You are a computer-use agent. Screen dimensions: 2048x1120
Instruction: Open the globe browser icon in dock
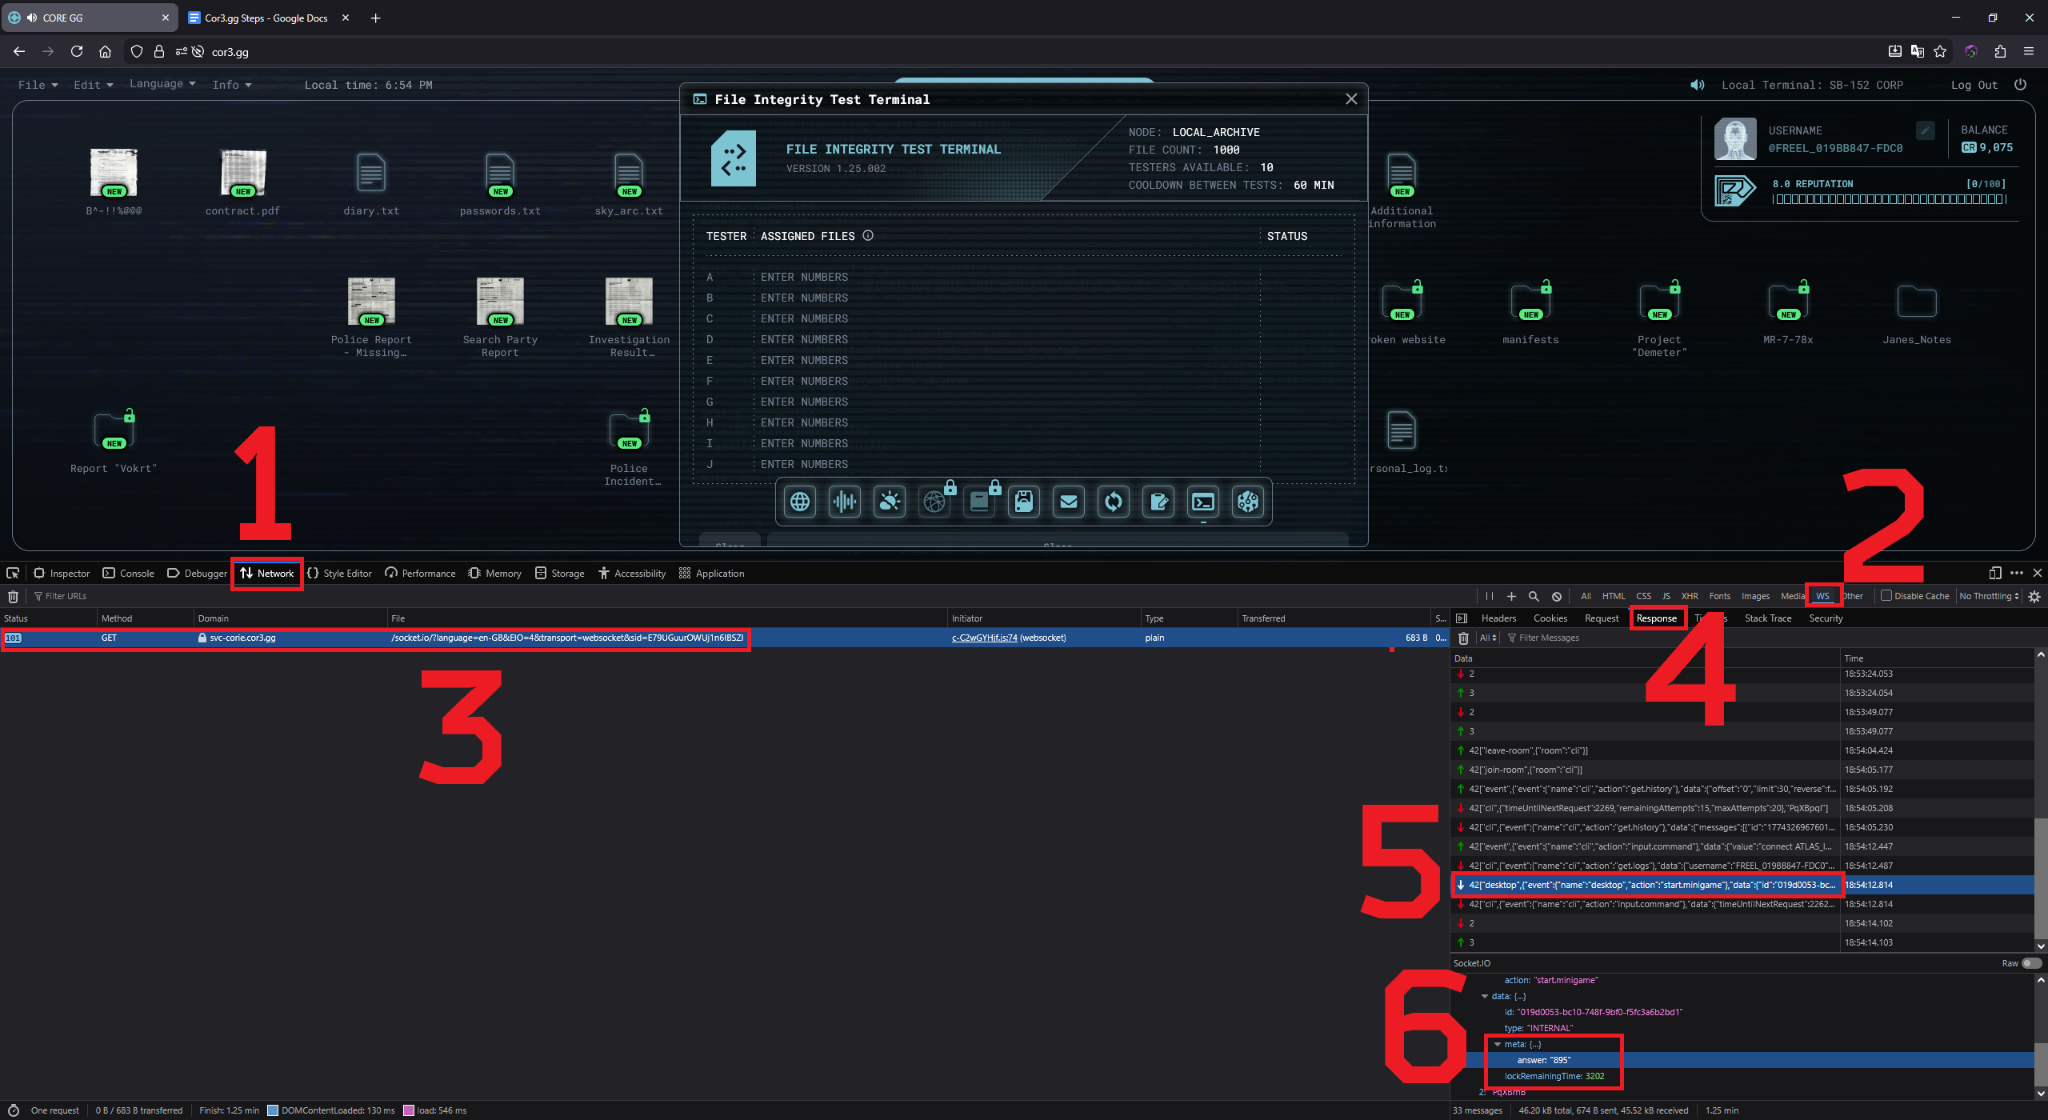(x=800, y=502)
